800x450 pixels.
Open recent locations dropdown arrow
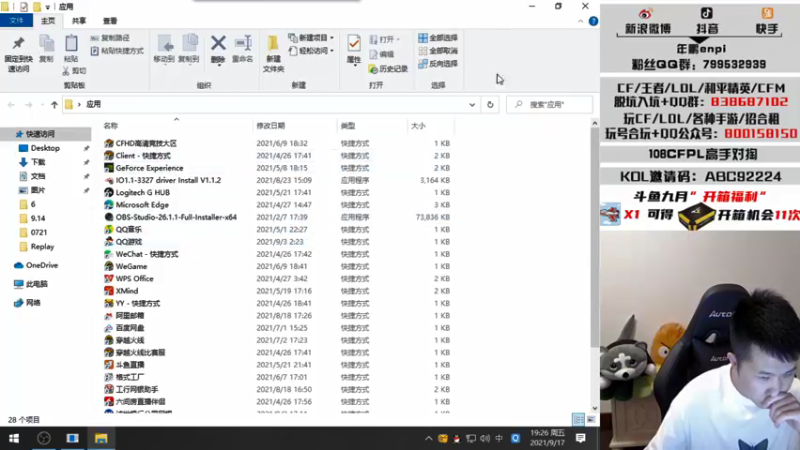pyautogui.click(x=42, y=105)
